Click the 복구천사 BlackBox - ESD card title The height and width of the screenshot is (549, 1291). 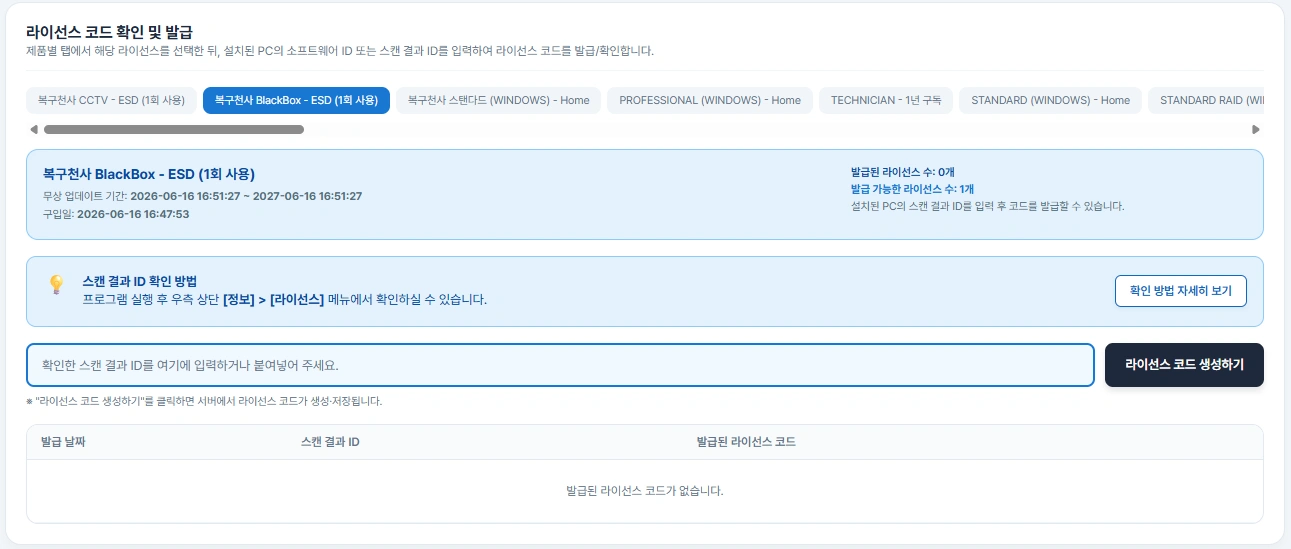coord(149,175)
